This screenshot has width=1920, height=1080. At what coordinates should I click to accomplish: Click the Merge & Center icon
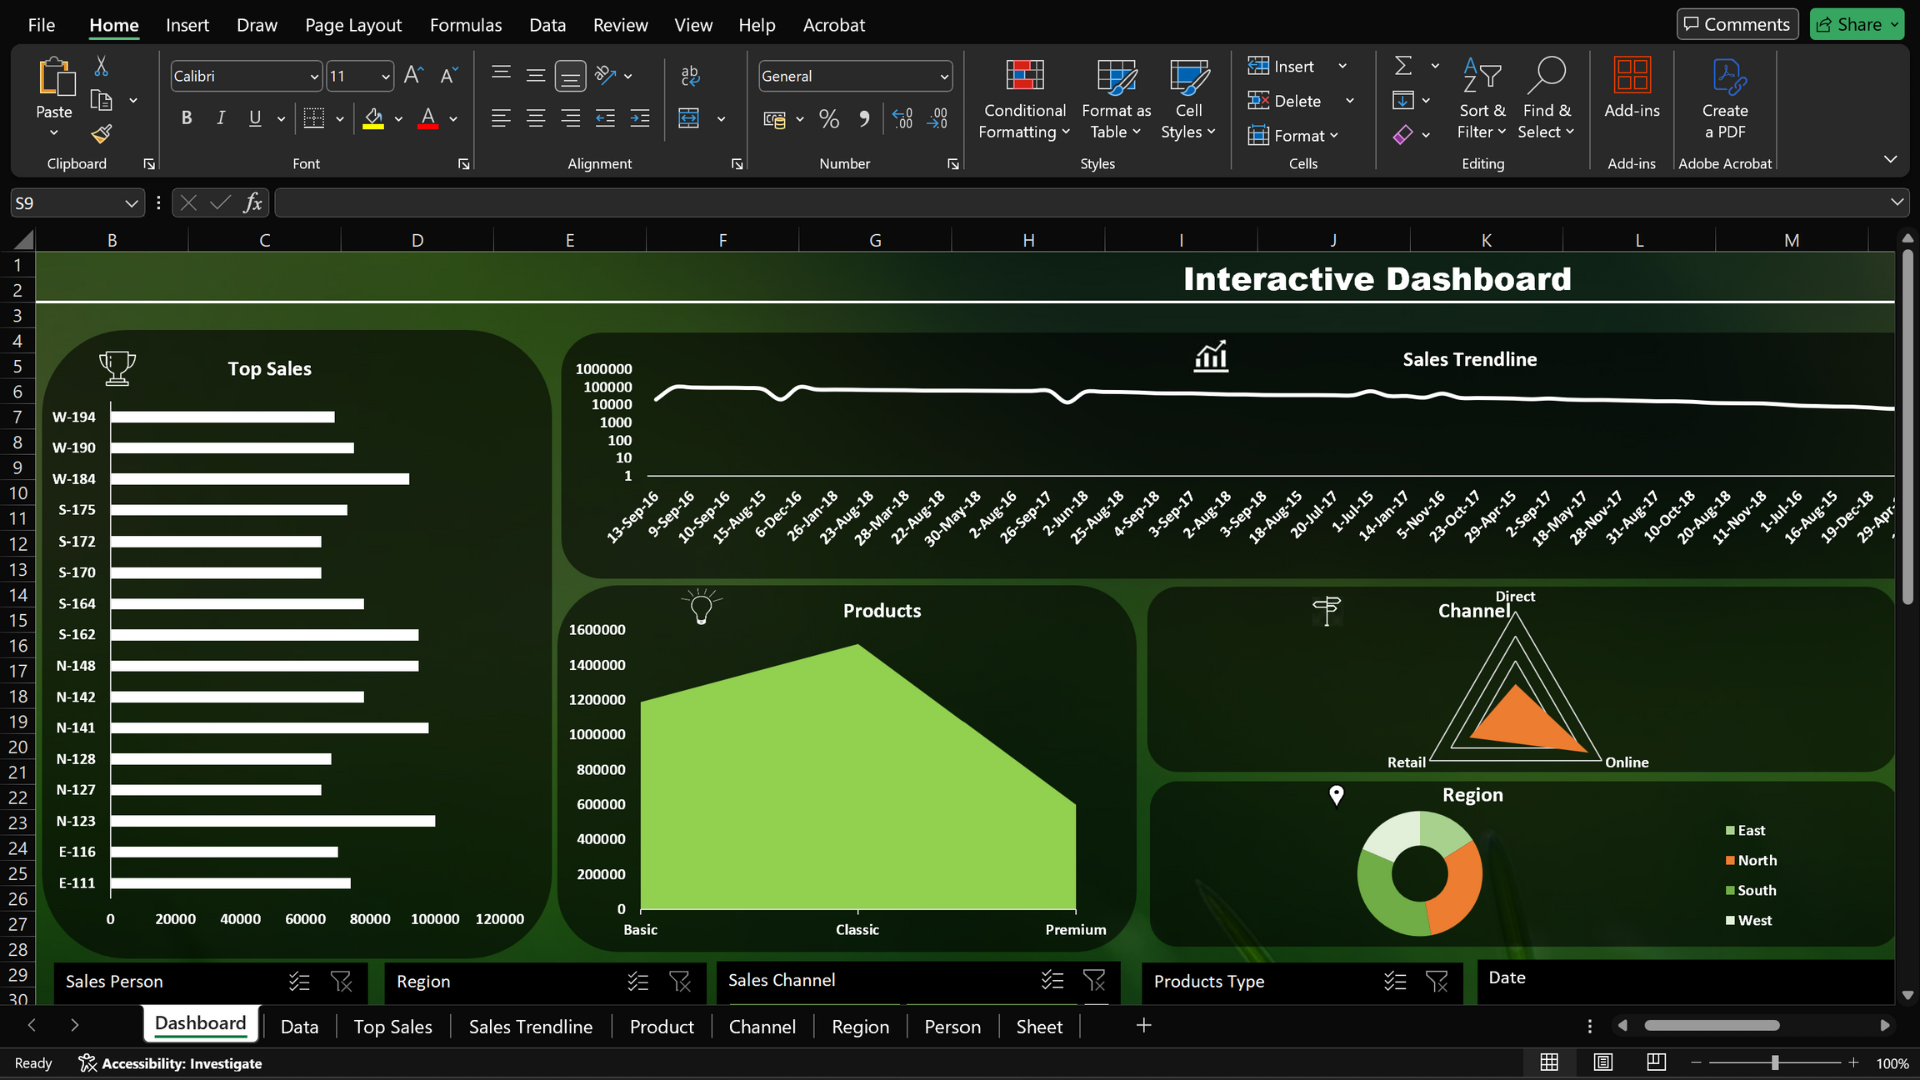[x=689, y=119]
